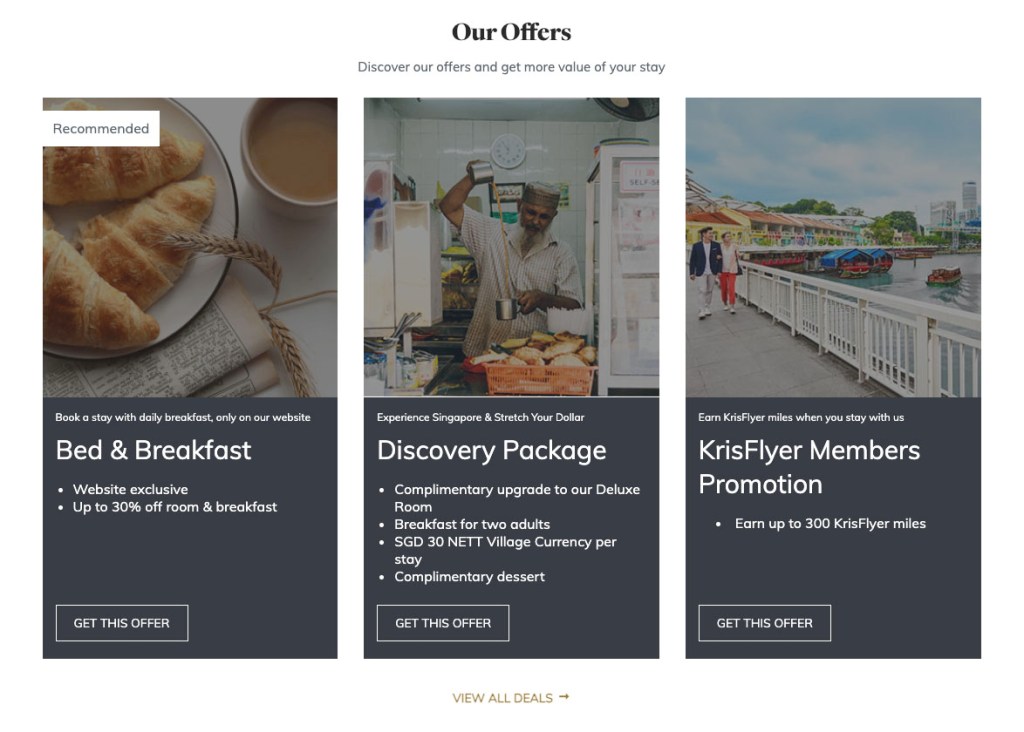
Task: Click 'Earn KrisFlyer miles when you stay' tagline
Action: point(801,417)
